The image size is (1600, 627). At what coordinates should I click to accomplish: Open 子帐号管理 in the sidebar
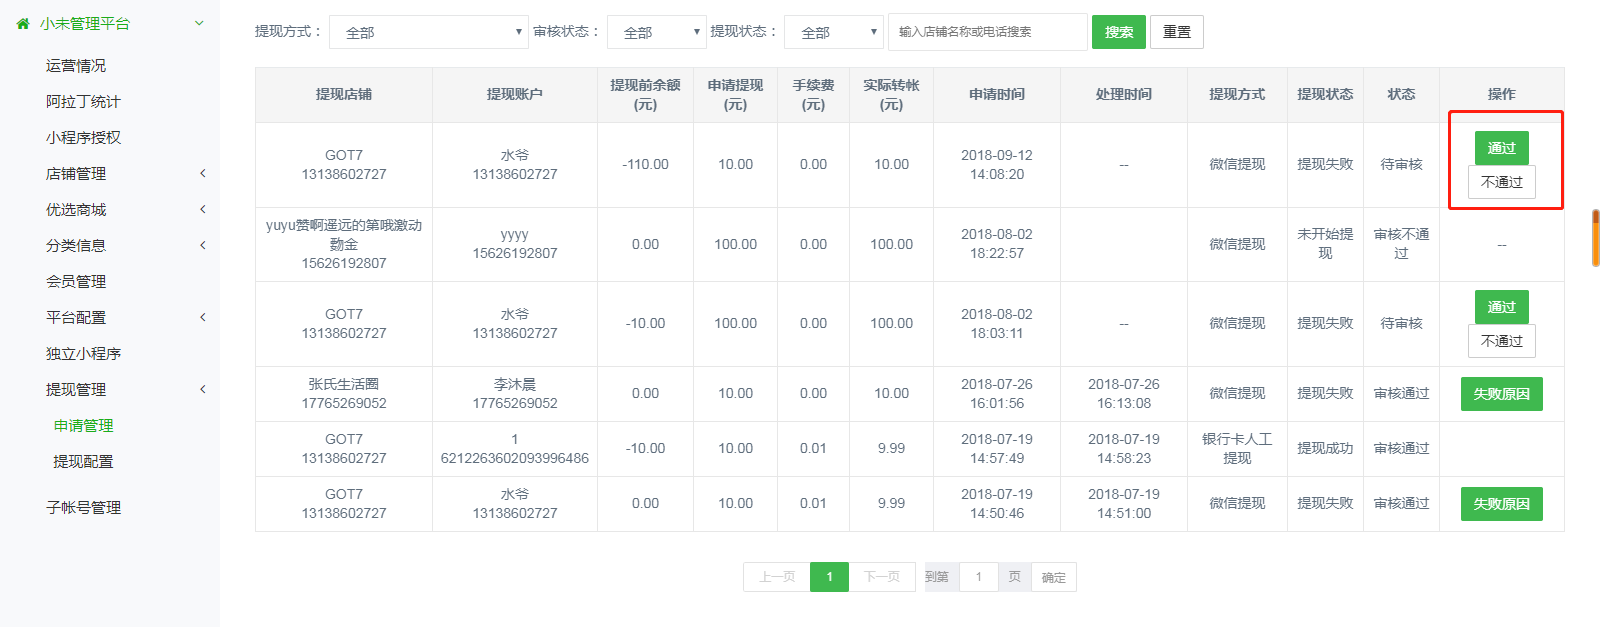[83, 507]
